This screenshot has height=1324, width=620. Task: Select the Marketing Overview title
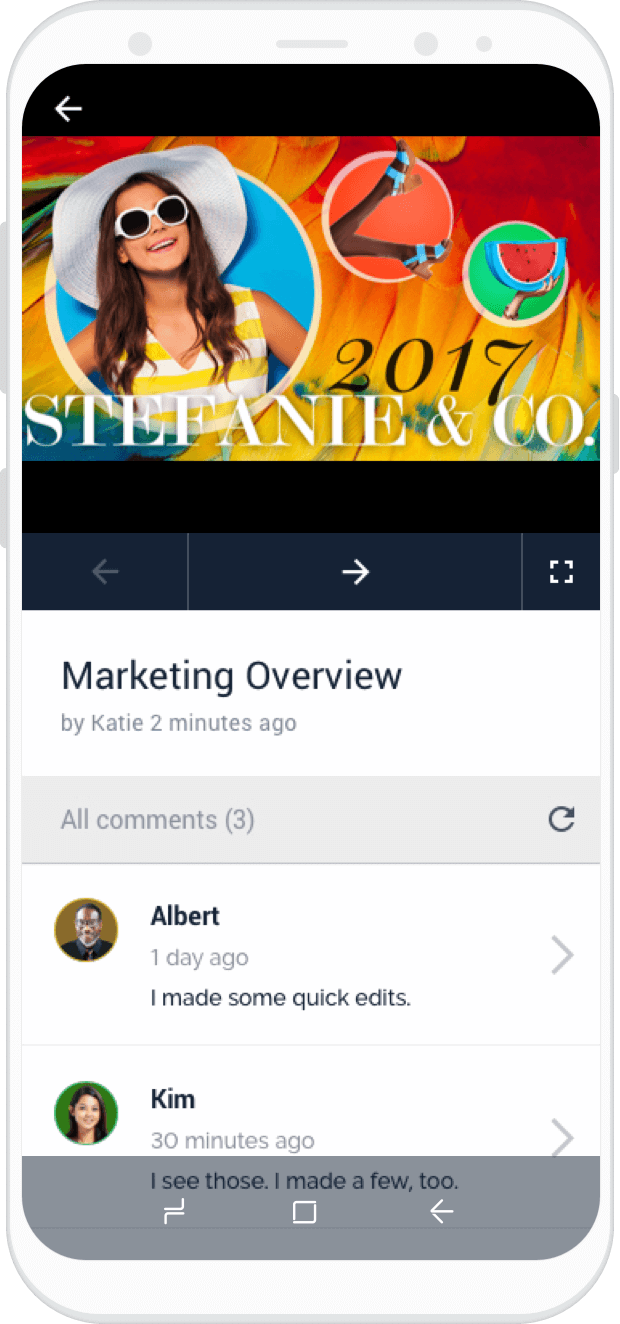click(231, 676)
